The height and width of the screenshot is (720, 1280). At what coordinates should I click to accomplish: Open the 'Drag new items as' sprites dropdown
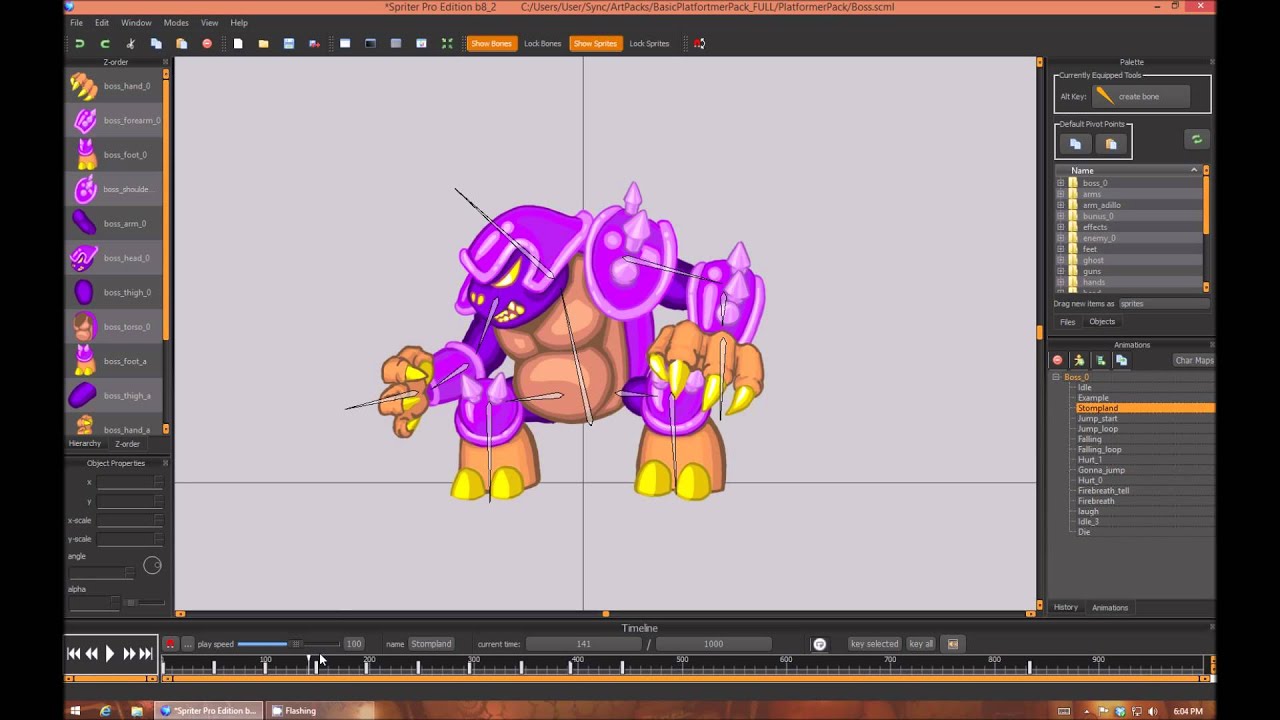click(1163, 303)
